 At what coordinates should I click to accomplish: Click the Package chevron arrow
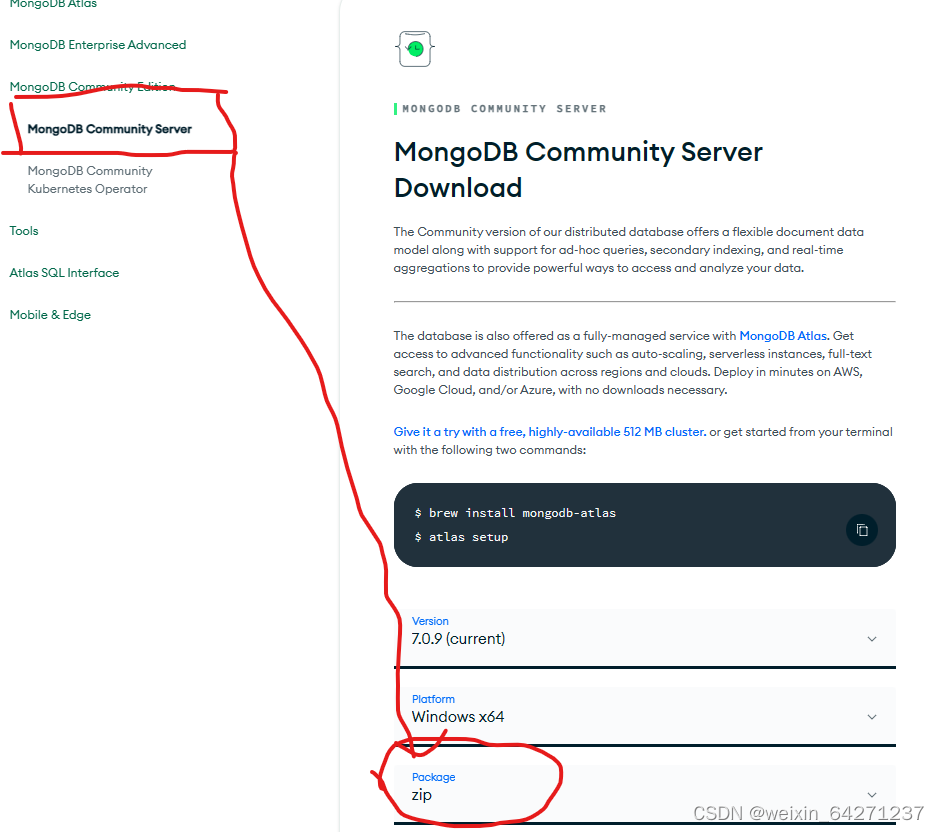click(871, 794)
